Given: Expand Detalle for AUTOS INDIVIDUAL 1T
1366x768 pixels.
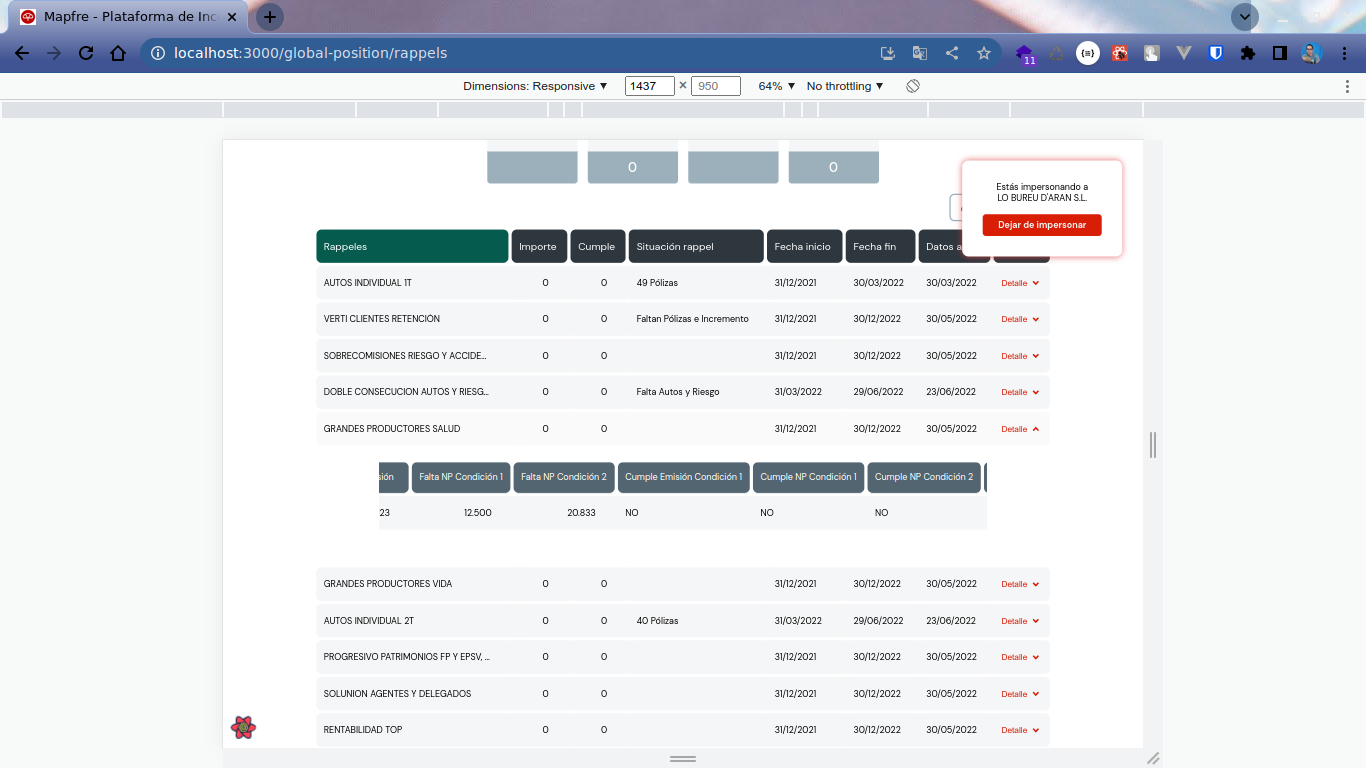Looking at the screenshot, I should pos(1020,283).
